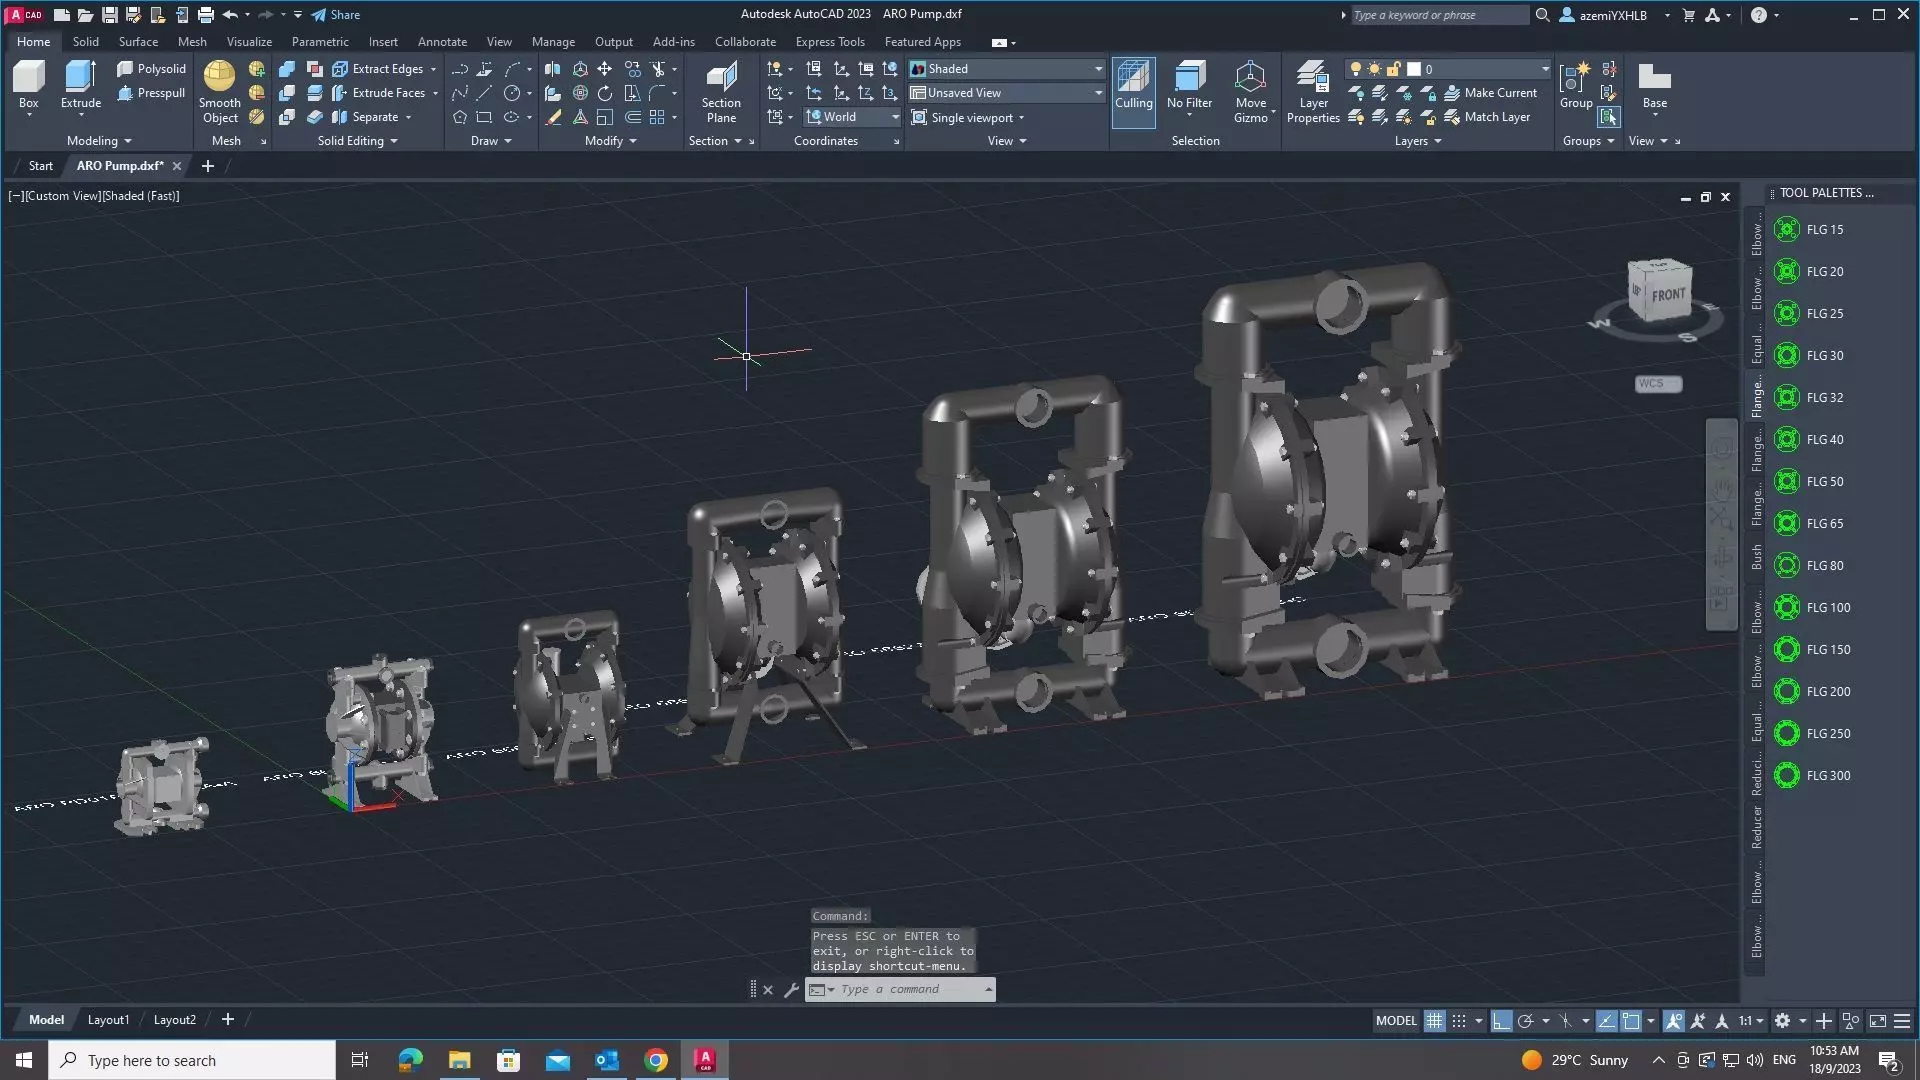Open the Layout1 tab
Screen dimensions: 1920x1080
tap(108, 1020)
